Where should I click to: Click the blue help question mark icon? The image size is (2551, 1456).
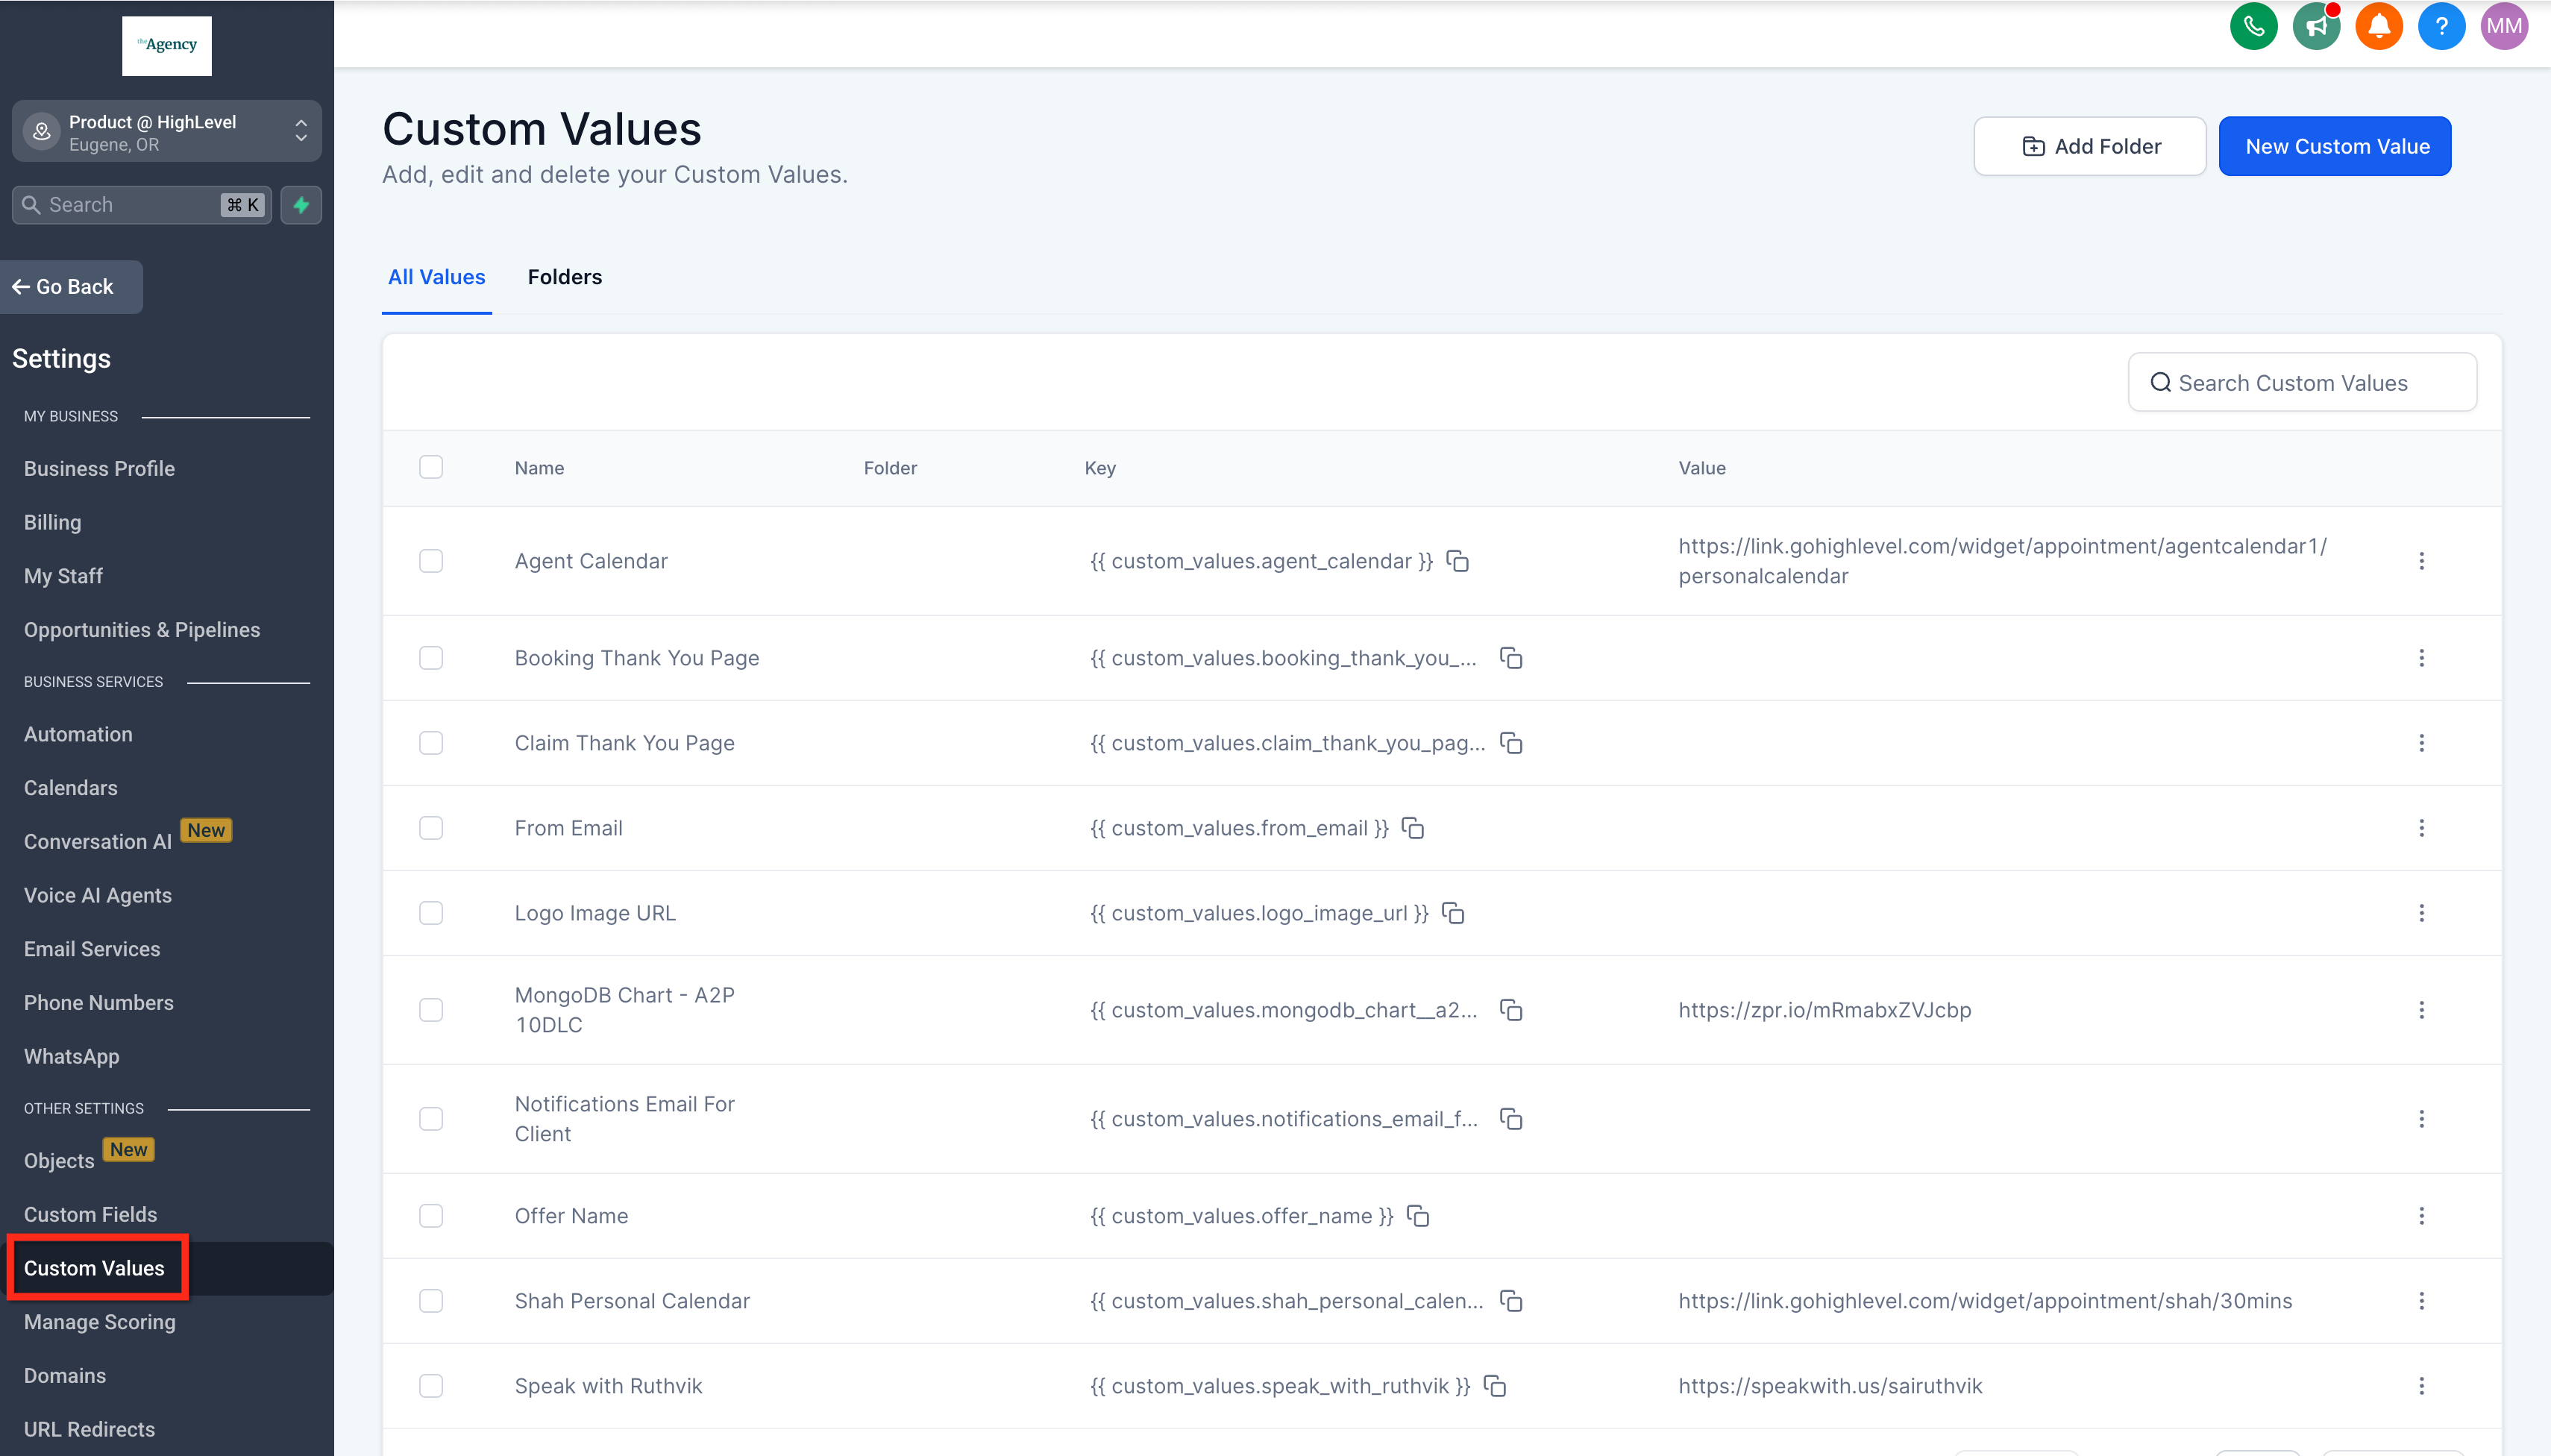click(x=2441, y=27)
